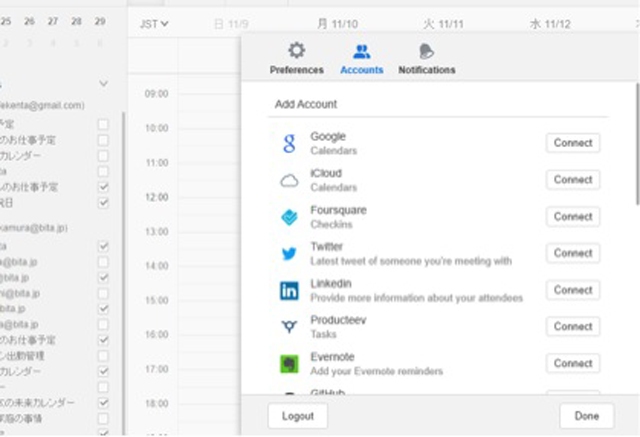The width and height of the screenshot is (640, 437).
Task: Switch to the Accounts tab
Action: click(362, 58)
